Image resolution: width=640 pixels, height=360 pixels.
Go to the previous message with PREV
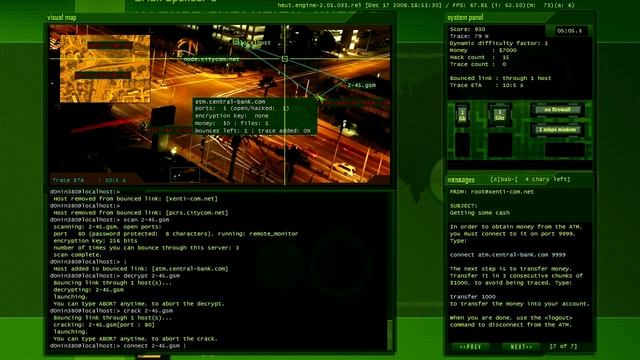(471, 347)
